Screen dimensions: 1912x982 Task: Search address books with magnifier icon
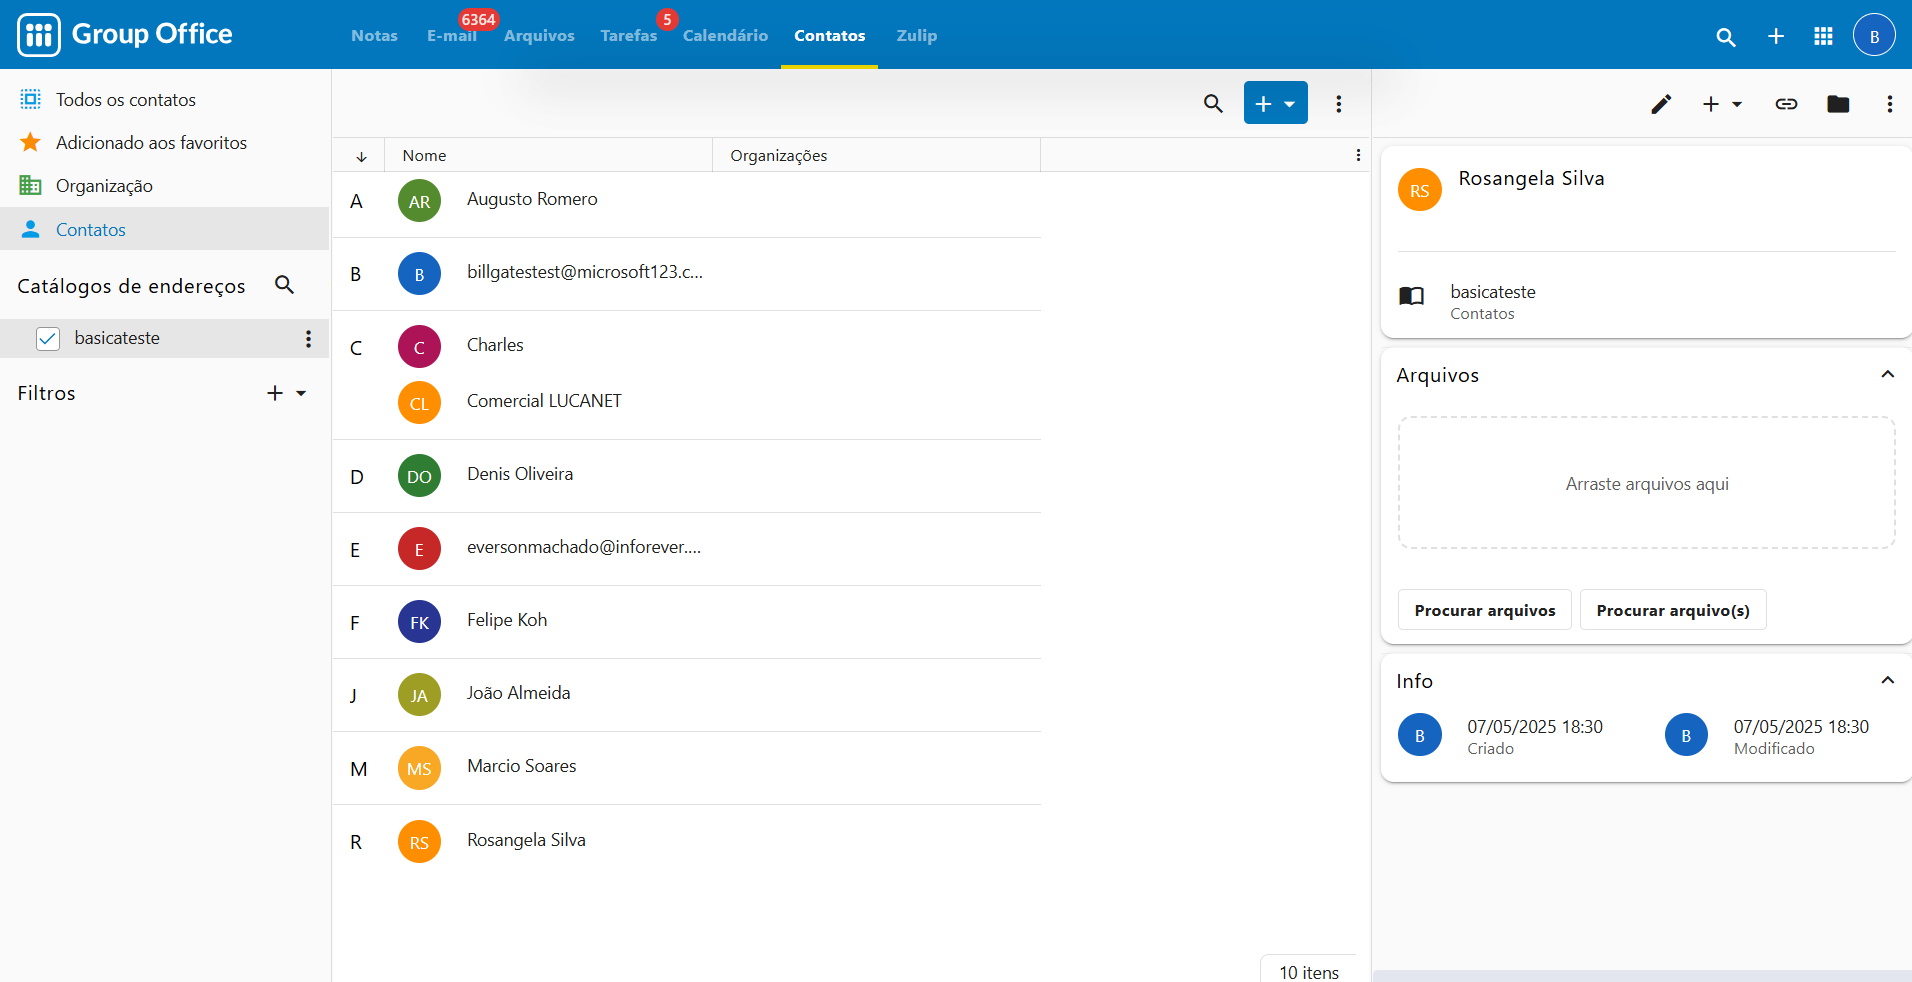click(x=284, y=285)
